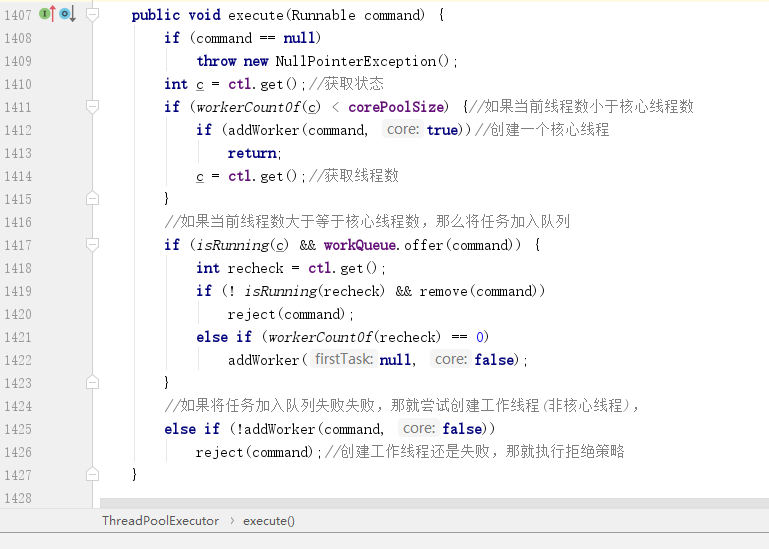
Task: Click the NullPointerException class name
Action: (x=355, y=61)
